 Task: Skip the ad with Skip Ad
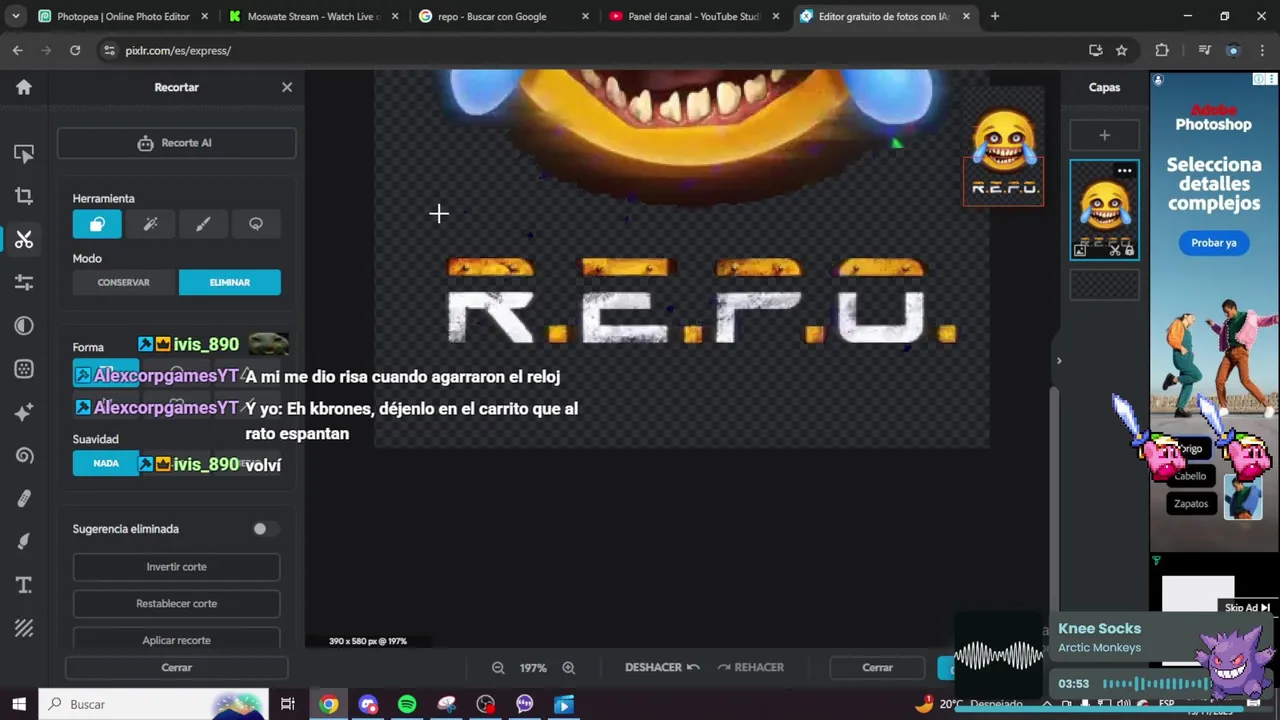point(1247,608)
